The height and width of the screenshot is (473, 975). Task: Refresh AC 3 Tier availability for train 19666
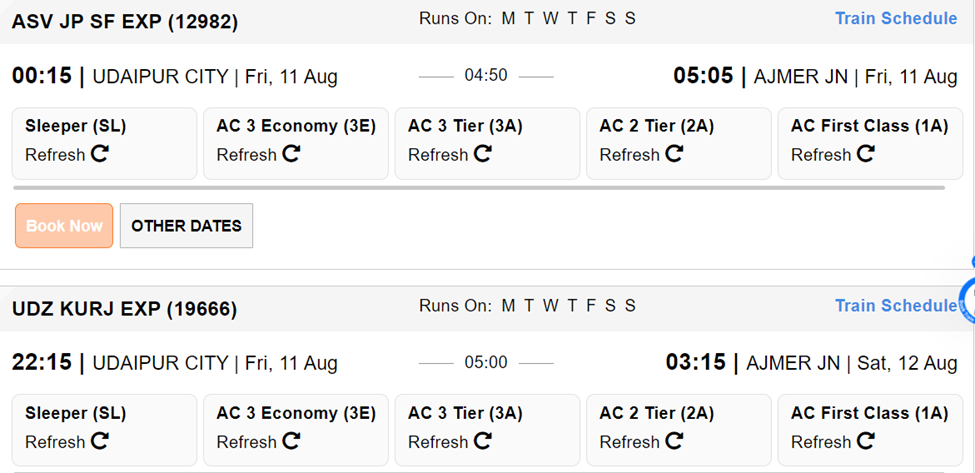point(482,441)
